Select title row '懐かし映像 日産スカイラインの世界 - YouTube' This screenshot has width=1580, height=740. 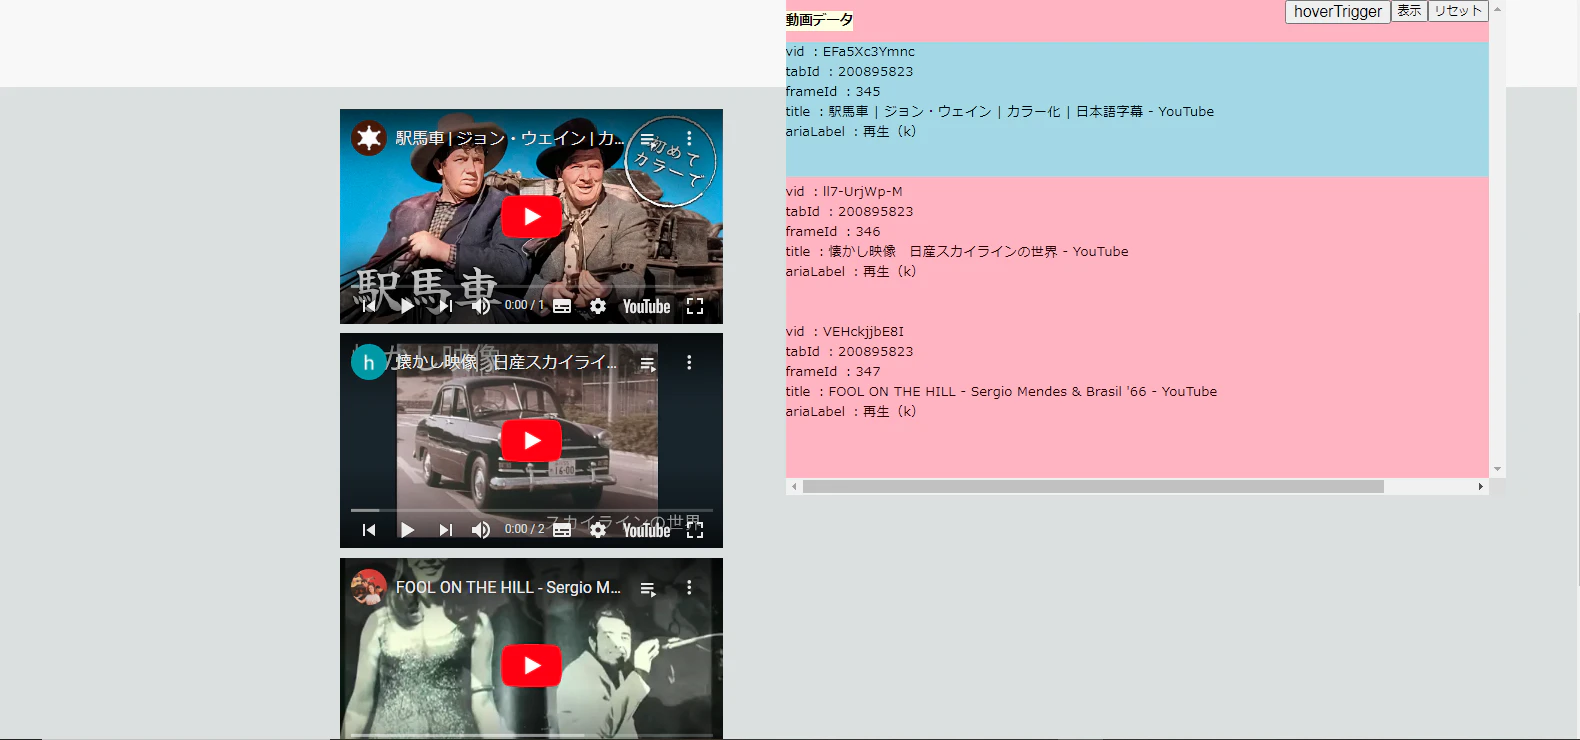957,251
